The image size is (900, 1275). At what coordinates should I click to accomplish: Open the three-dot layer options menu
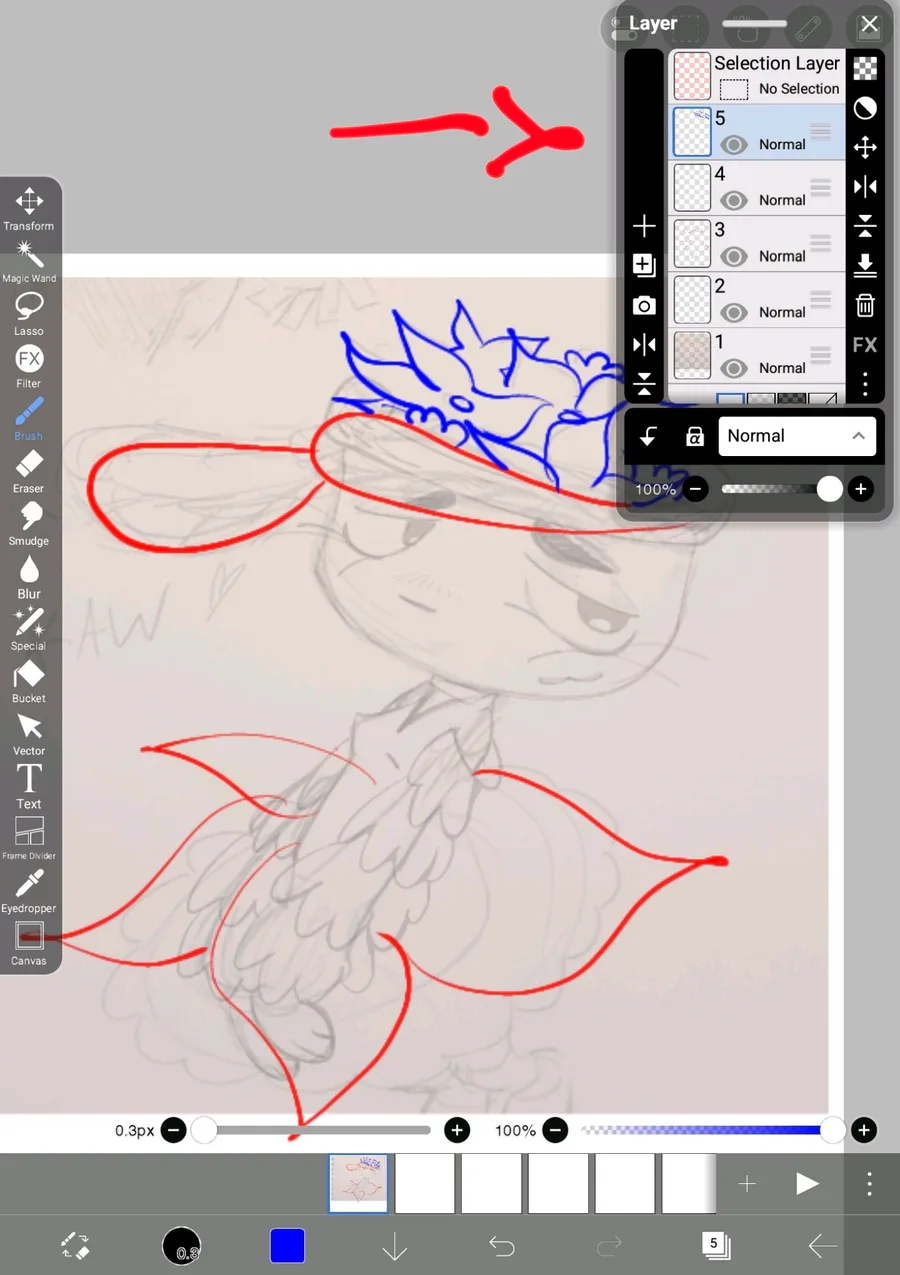(x=865, y=383)
